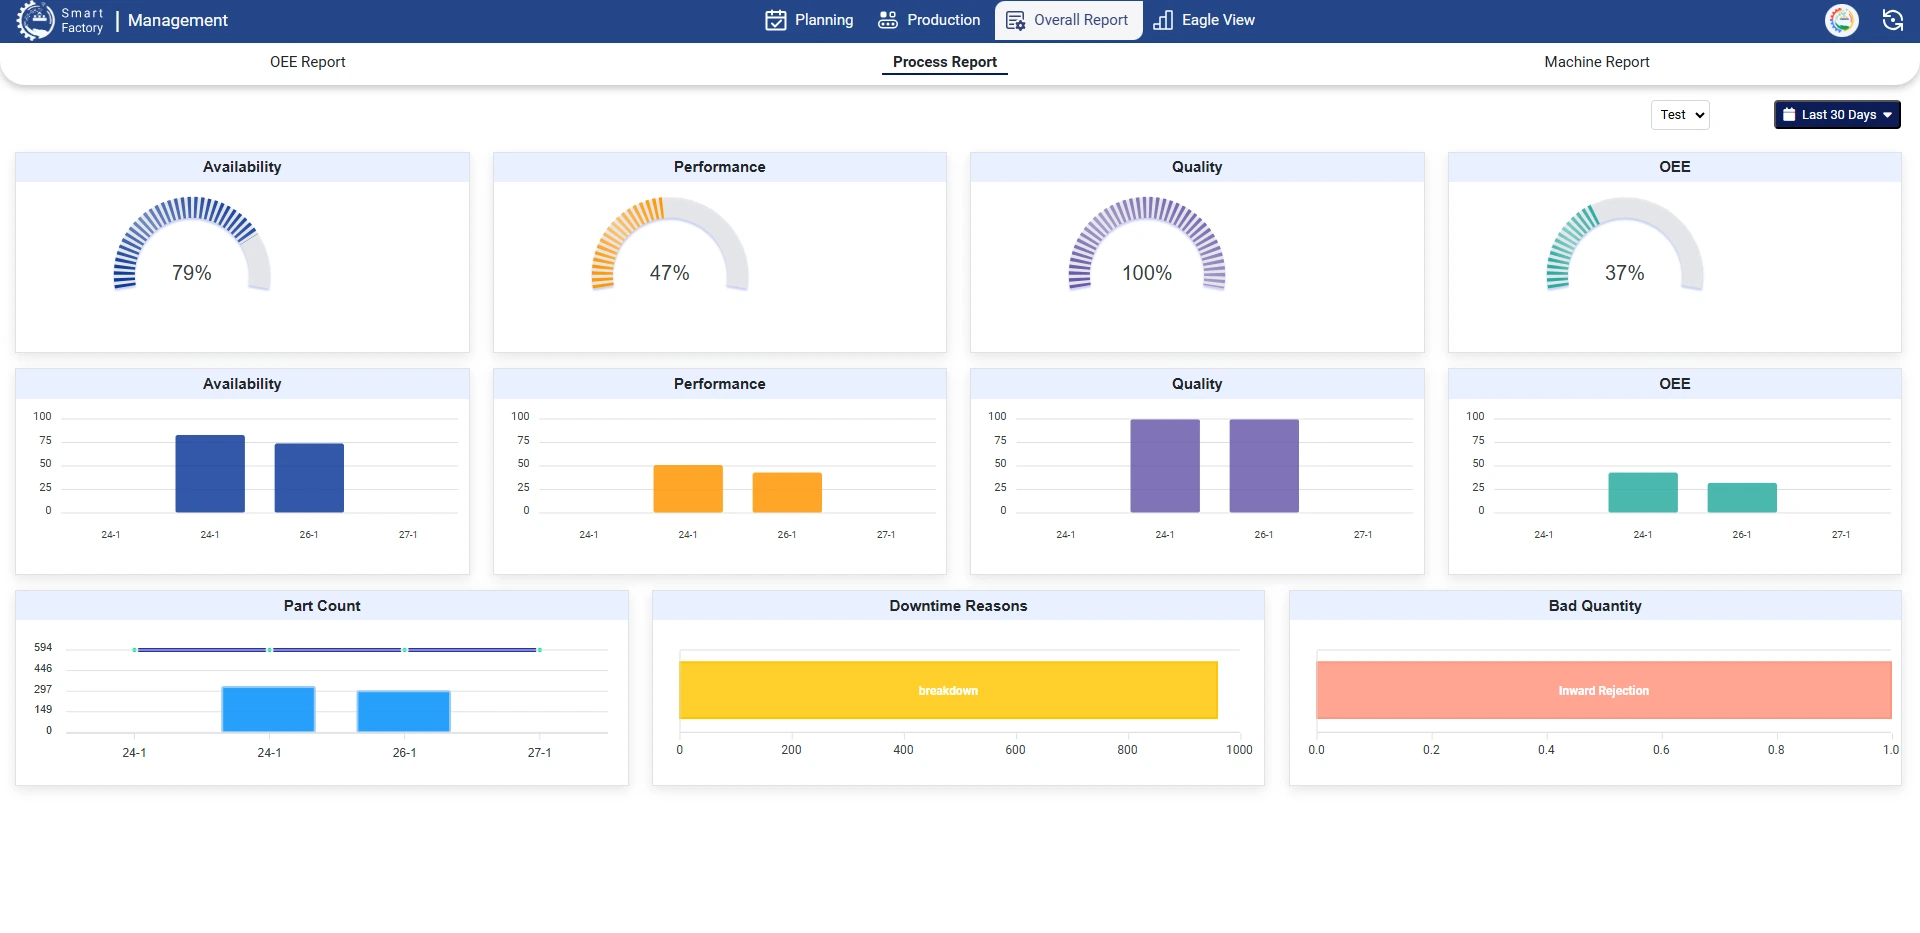This screenshot has height=933, width=1920.
Task: Click the 26-1 Part Count bar
Action: (404, 711)
